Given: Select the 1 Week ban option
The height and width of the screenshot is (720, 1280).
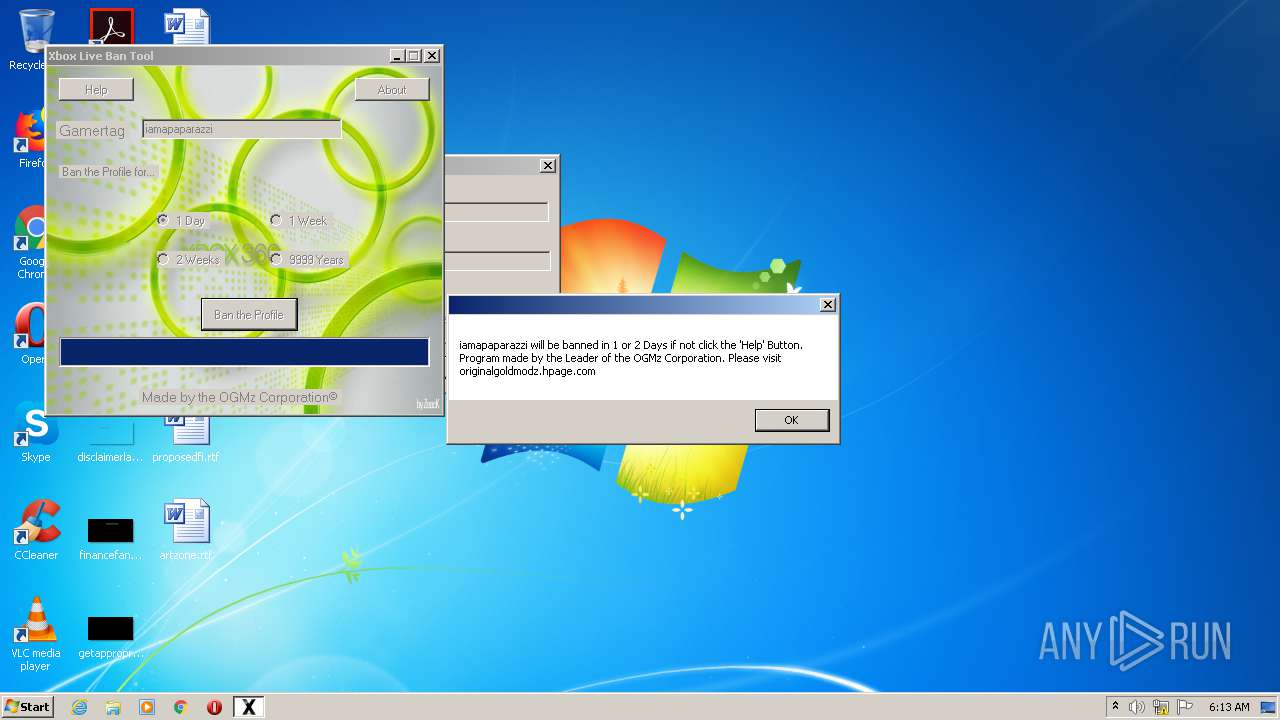Looking at the screenshot, I should point(298,220).
